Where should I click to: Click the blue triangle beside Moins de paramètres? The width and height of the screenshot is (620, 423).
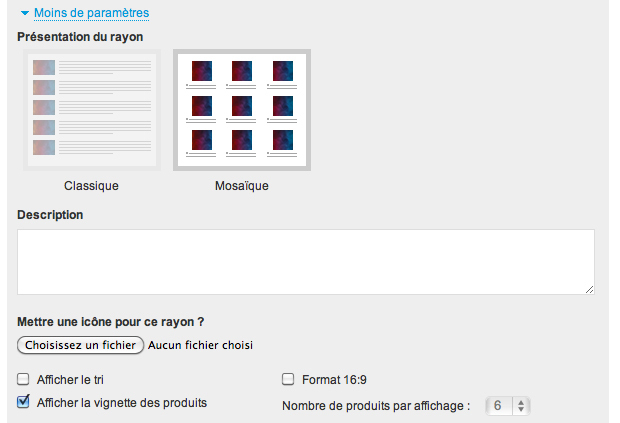click(24, 14)
